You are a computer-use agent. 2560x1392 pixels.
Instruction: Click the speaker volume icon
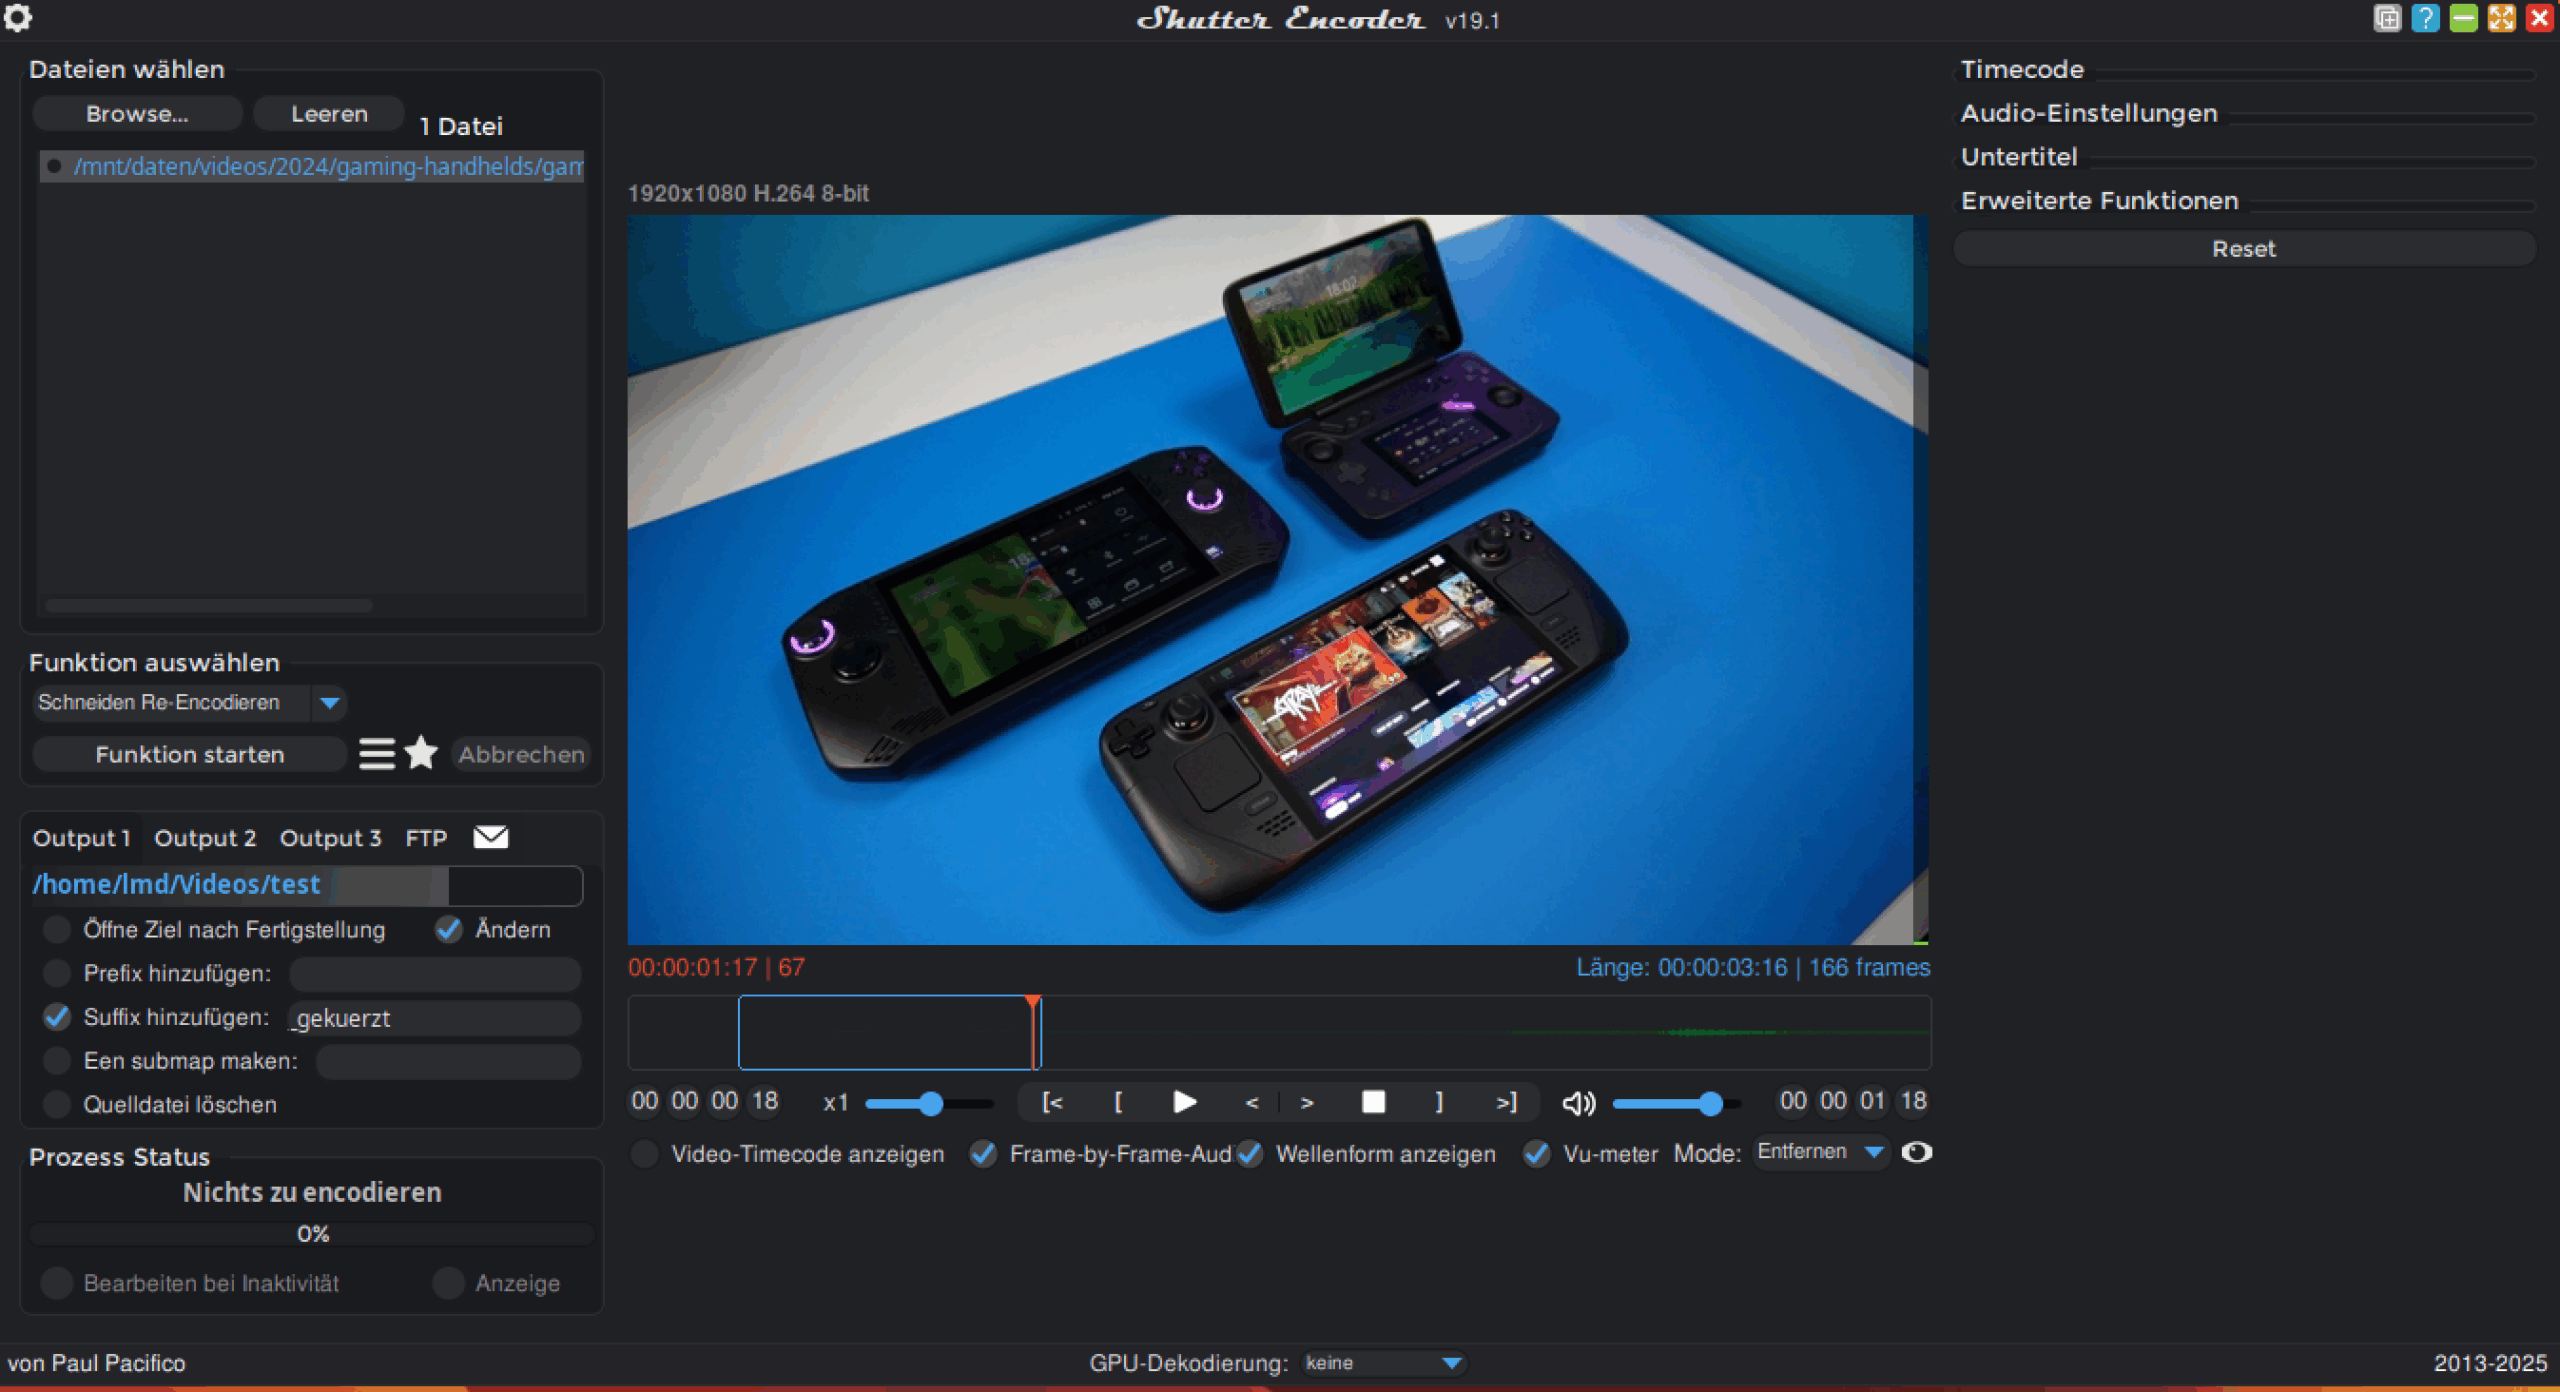tap(1578, 1103)
